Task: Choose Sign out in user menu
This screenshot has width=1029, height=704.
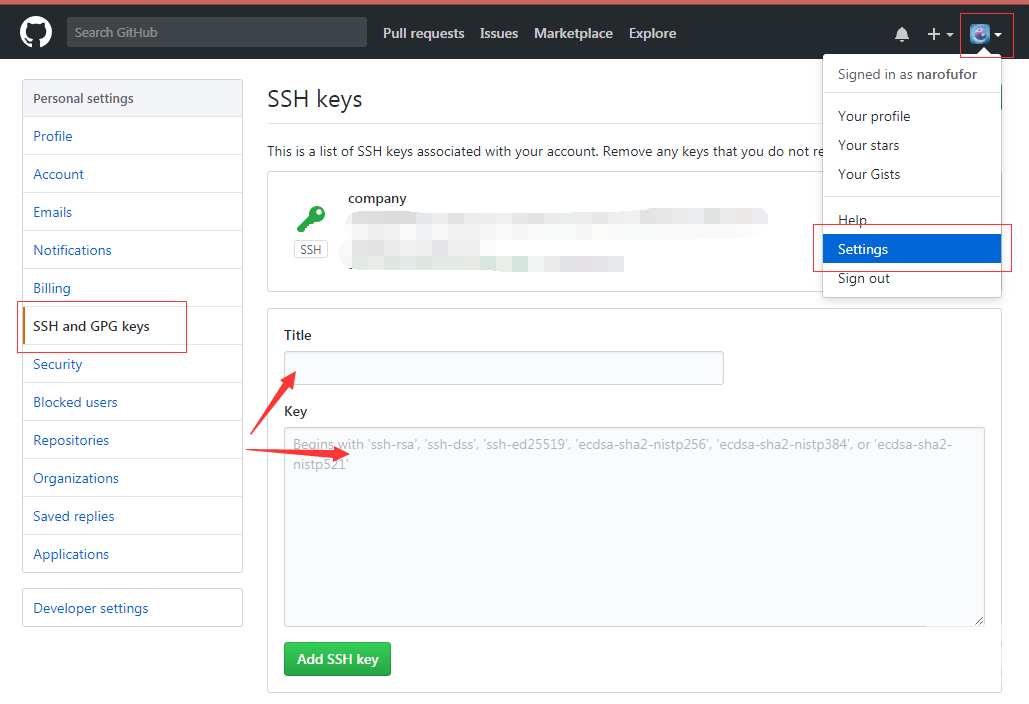Action: coord(912,278)
